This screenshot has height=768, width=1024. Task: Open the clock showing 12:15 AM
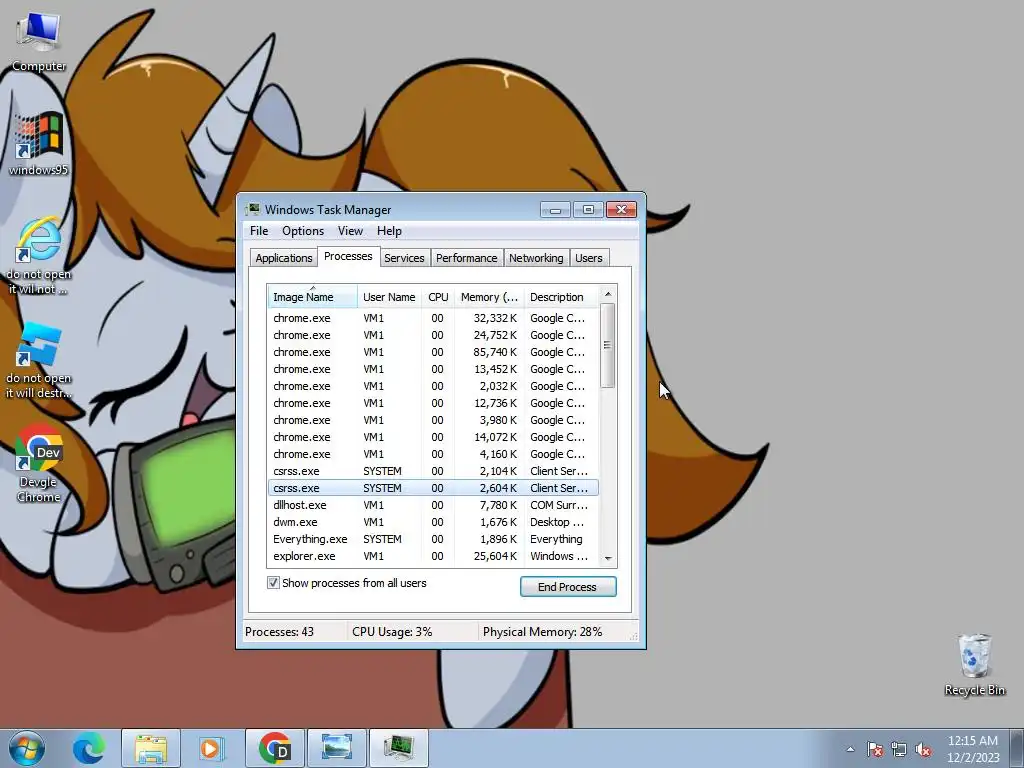click(x=973, y=748)
